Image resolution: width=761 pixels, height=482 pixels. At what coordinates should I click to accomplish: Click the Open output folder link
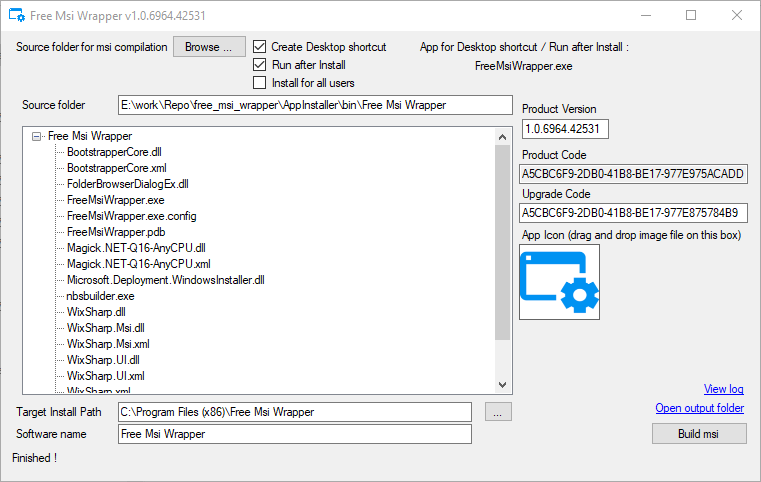tap(699, 408)
